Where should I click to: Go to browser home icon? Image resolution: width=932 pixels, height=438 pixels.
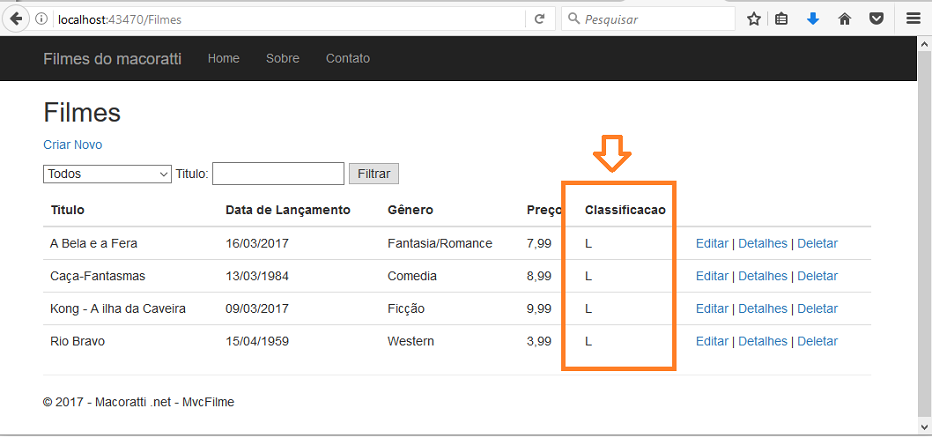tap(845, 19)
